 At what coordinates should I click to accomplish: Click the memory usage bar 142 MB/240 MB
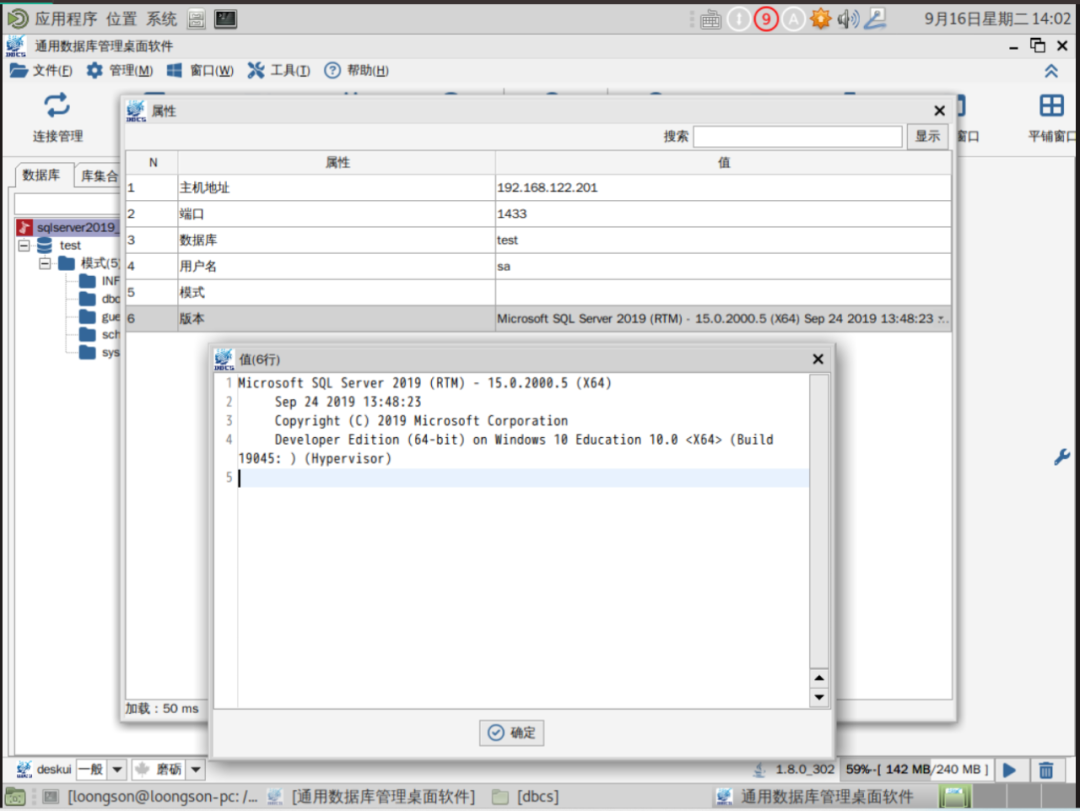917,769
